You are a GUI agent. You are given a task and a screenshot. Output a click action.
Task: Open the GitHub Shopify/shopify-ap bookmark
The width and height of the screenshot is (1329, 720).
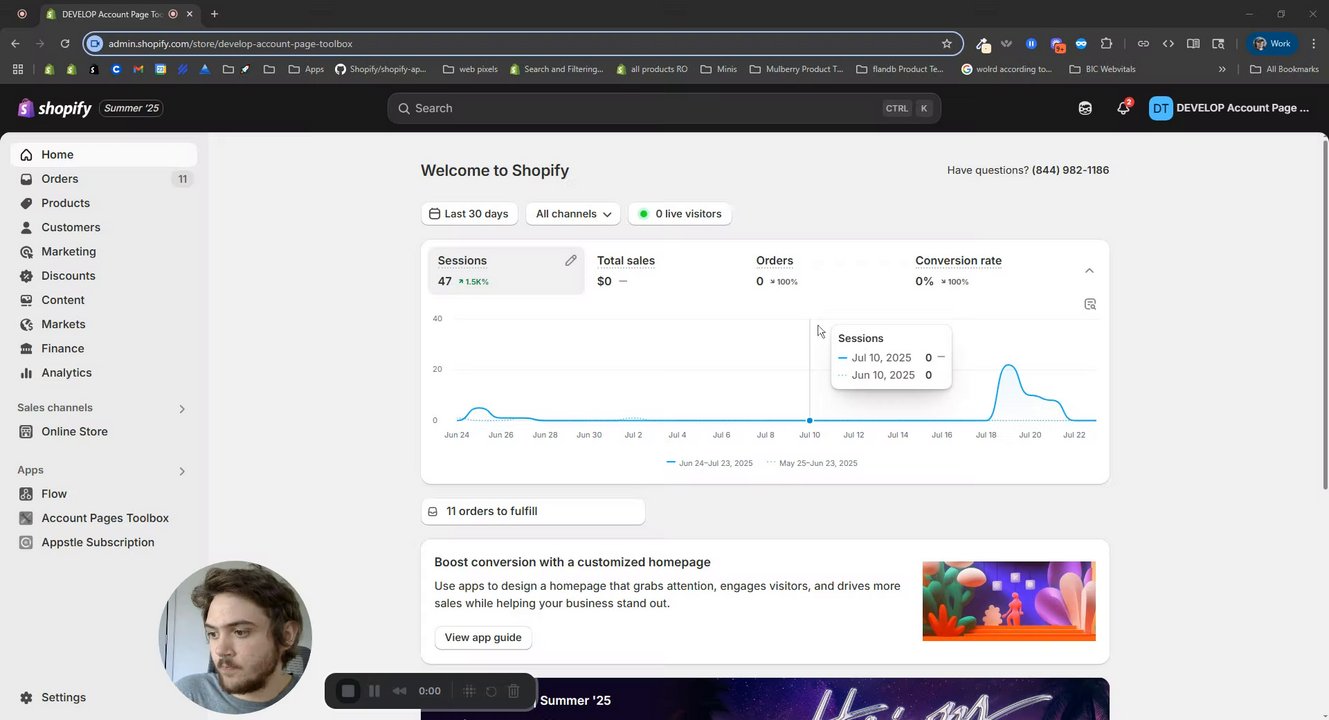click(381, 69)
